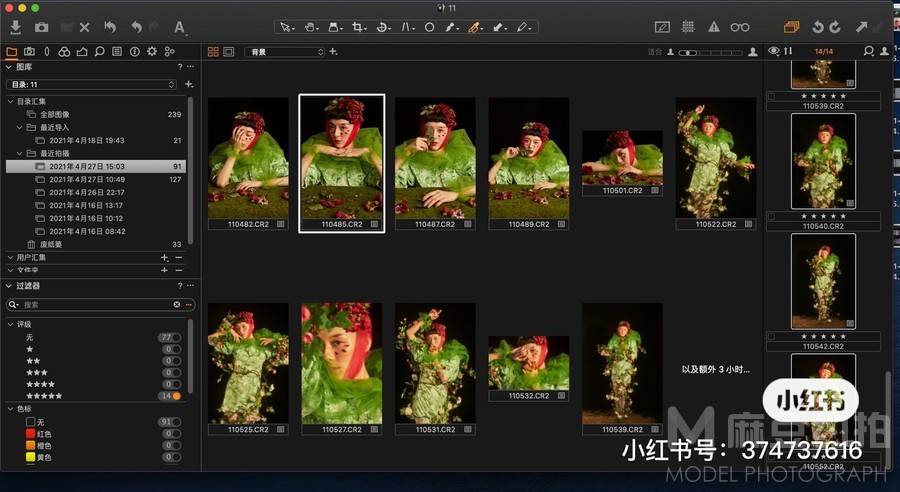Switch to single image viewer mode

228,52
